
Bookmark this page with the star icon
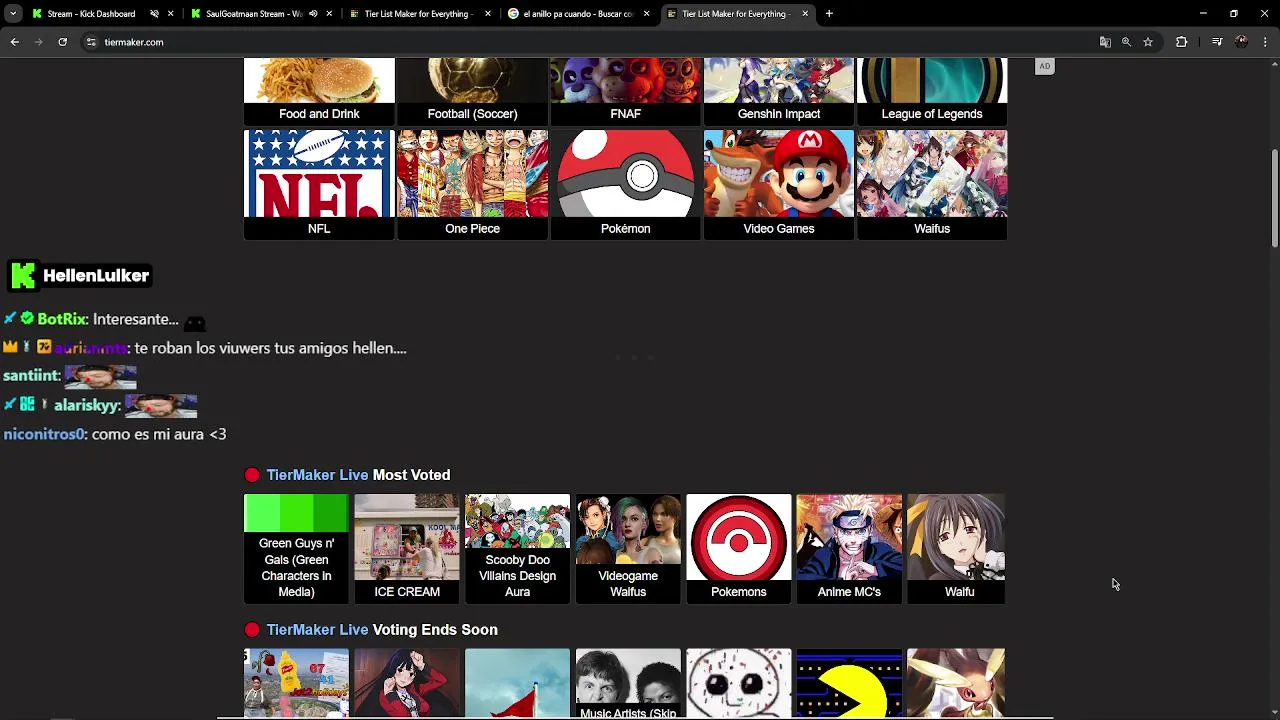pyautogui.click(x=1148, y=42)
